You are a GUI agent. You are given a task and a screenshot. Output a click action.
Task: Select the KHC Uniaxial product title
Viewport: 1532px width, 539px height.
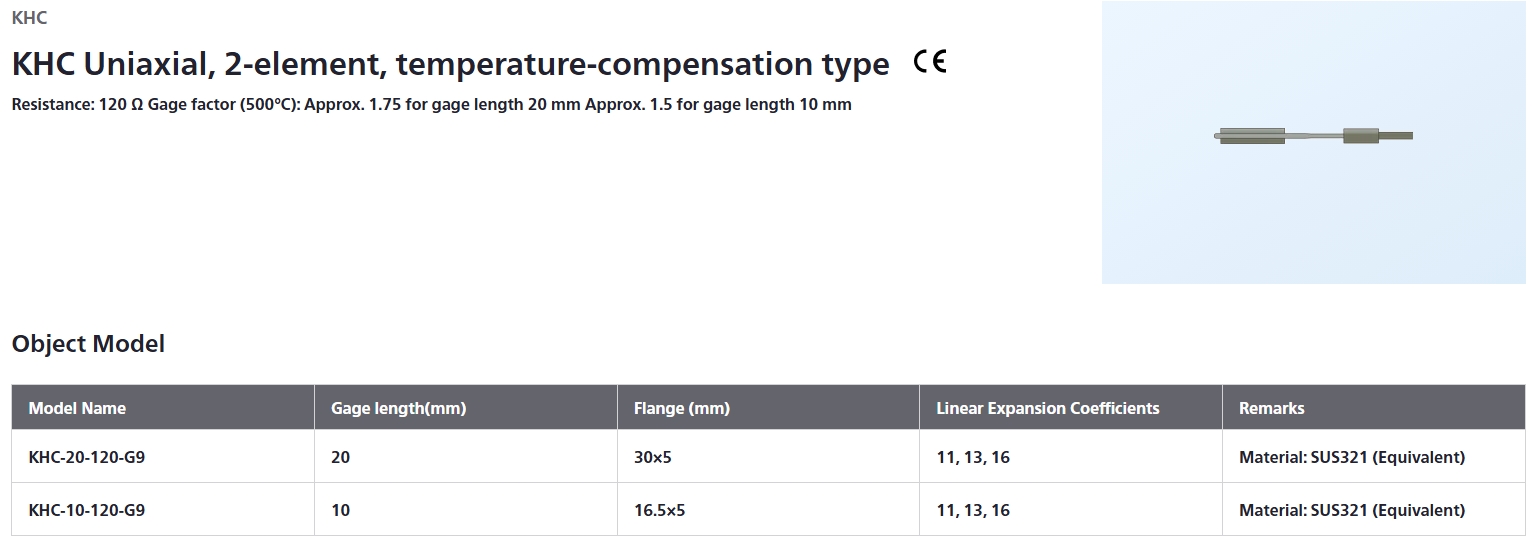click(x=450, y=64)
